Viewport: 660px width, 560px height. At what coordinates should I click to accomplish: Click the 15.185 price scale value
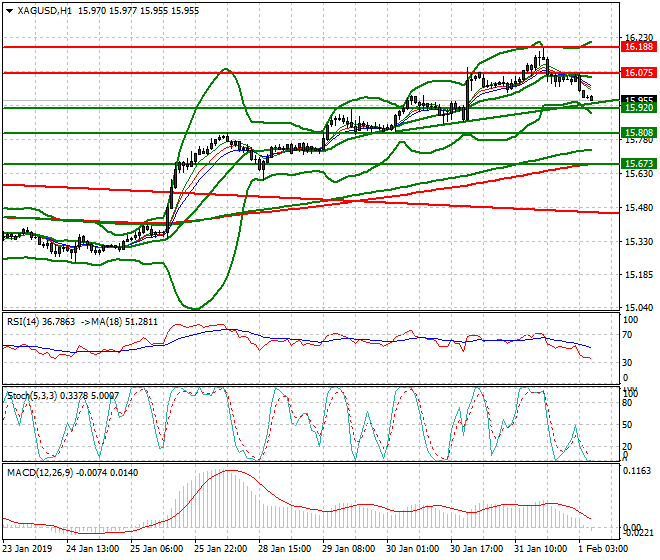(x=639, y=275)
